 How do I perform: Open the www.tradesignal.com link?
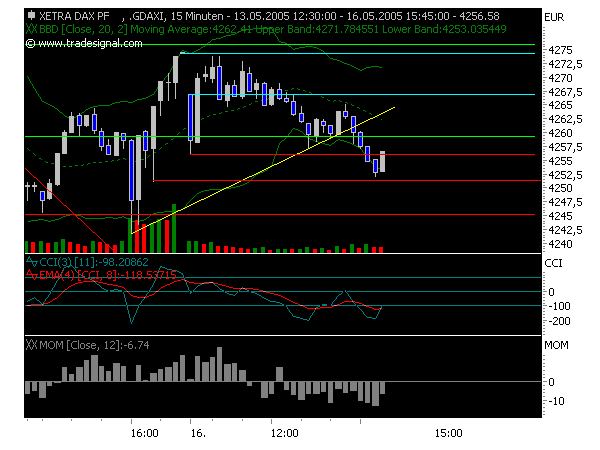tap(90, 43)
